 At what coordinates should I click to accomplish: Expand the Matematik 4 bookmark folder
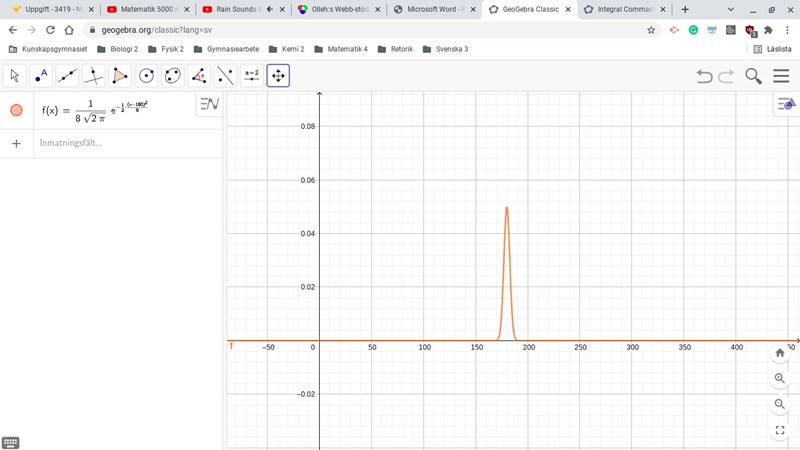coord(340,49)
